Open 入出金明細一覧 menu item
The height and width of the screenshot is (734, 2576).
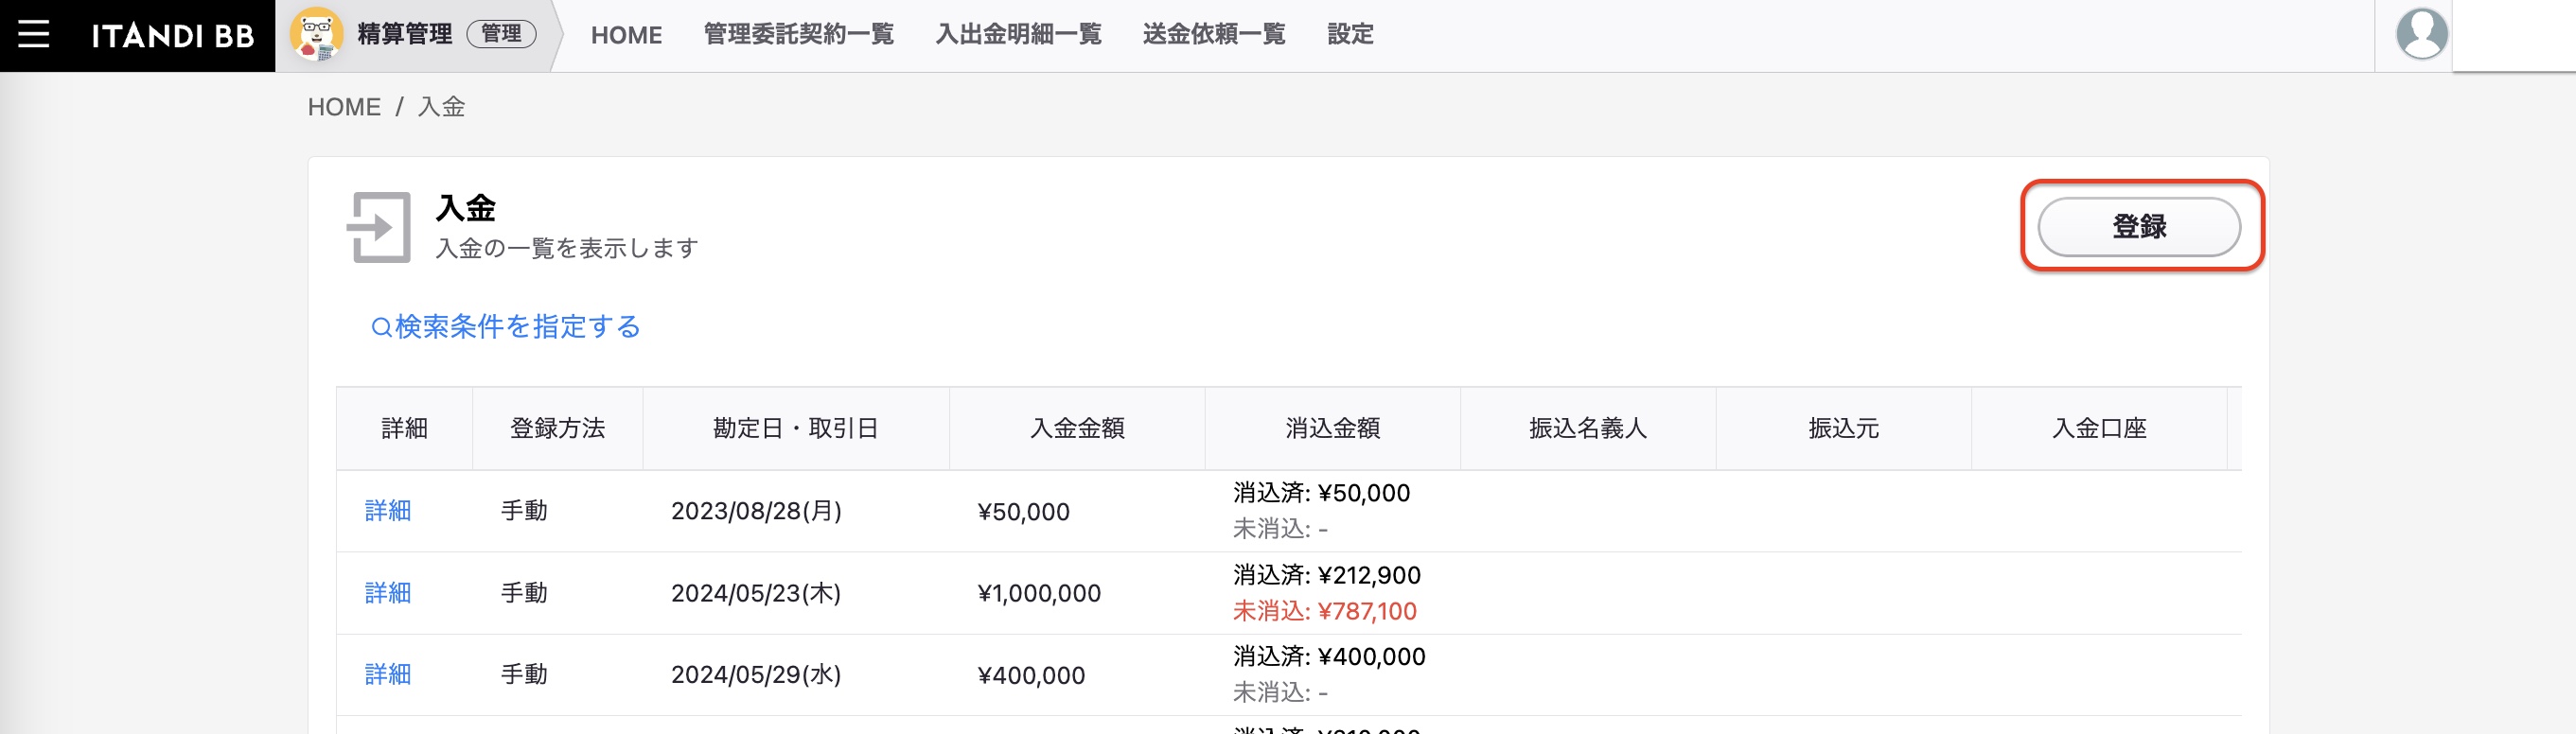(x=1018, y=35)
